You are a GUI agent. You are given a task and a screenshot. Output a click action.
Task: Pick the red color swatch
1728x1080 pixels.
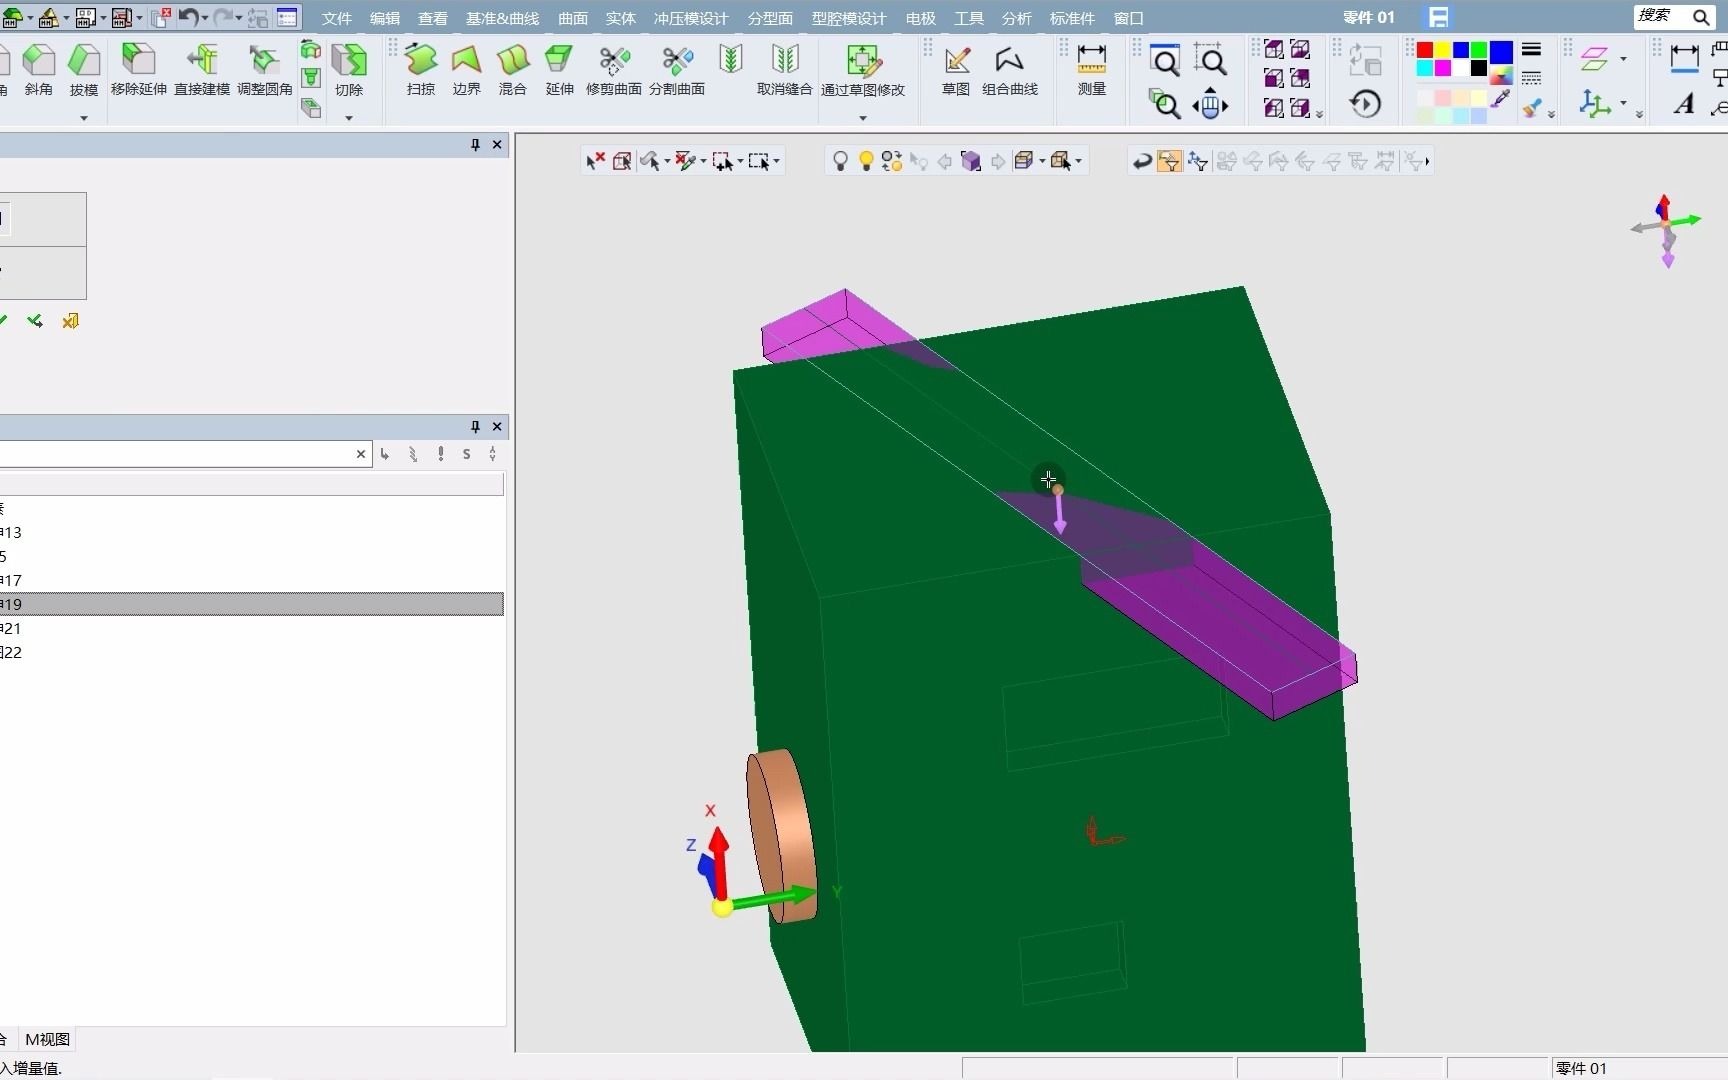click(1425, 50)
